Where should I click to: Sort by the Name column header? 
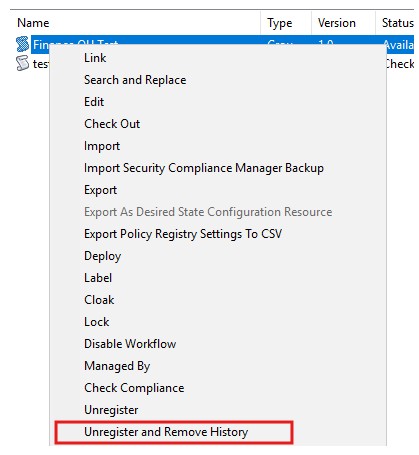point(33,23)
